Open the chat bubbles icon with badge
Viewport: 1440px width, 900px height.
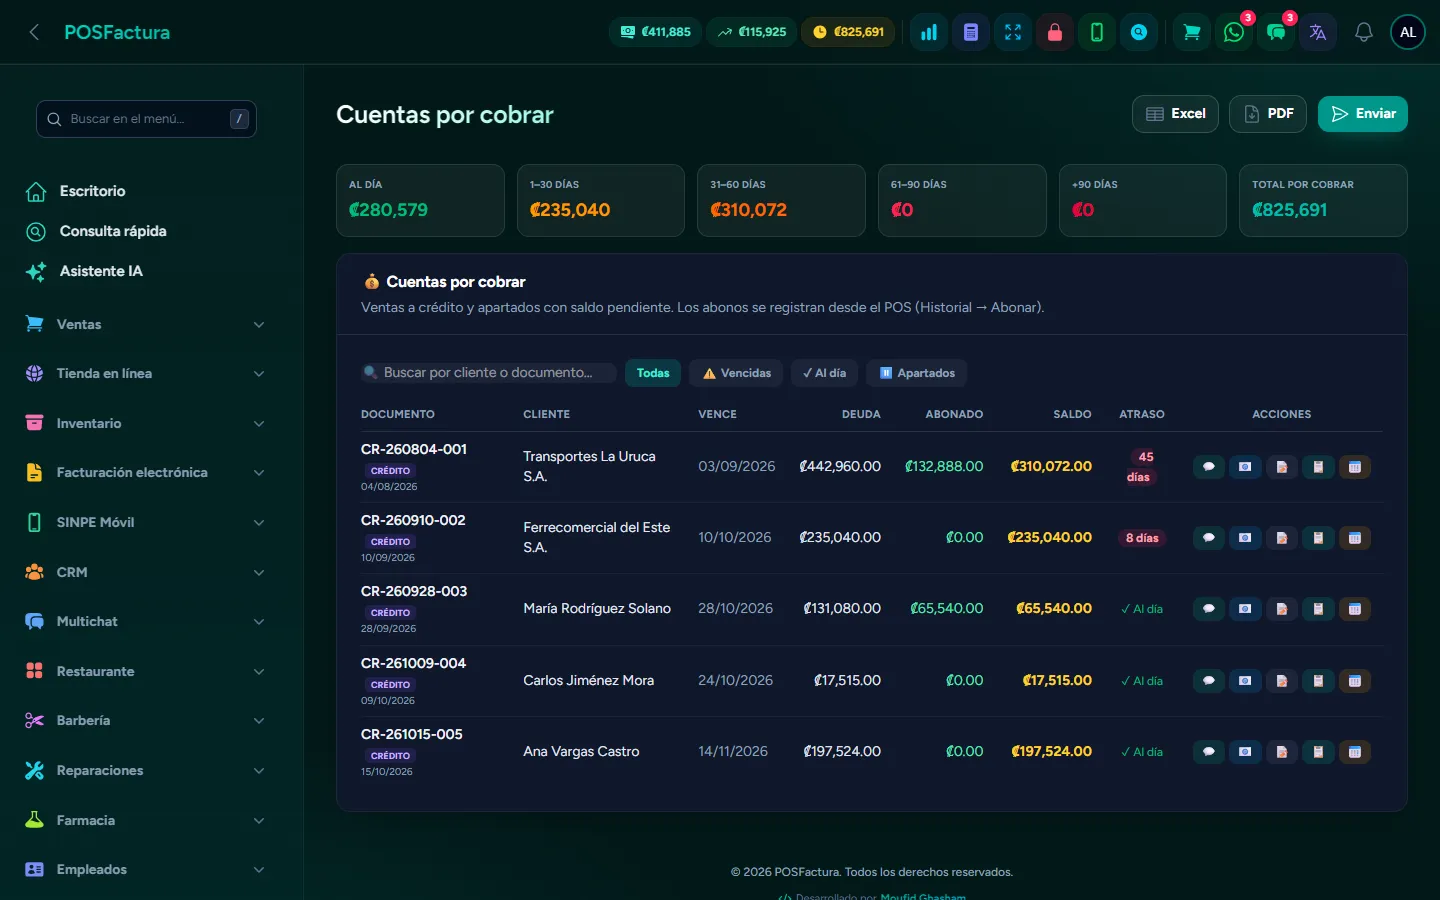pyautogui.click(x=1276, y=32)
